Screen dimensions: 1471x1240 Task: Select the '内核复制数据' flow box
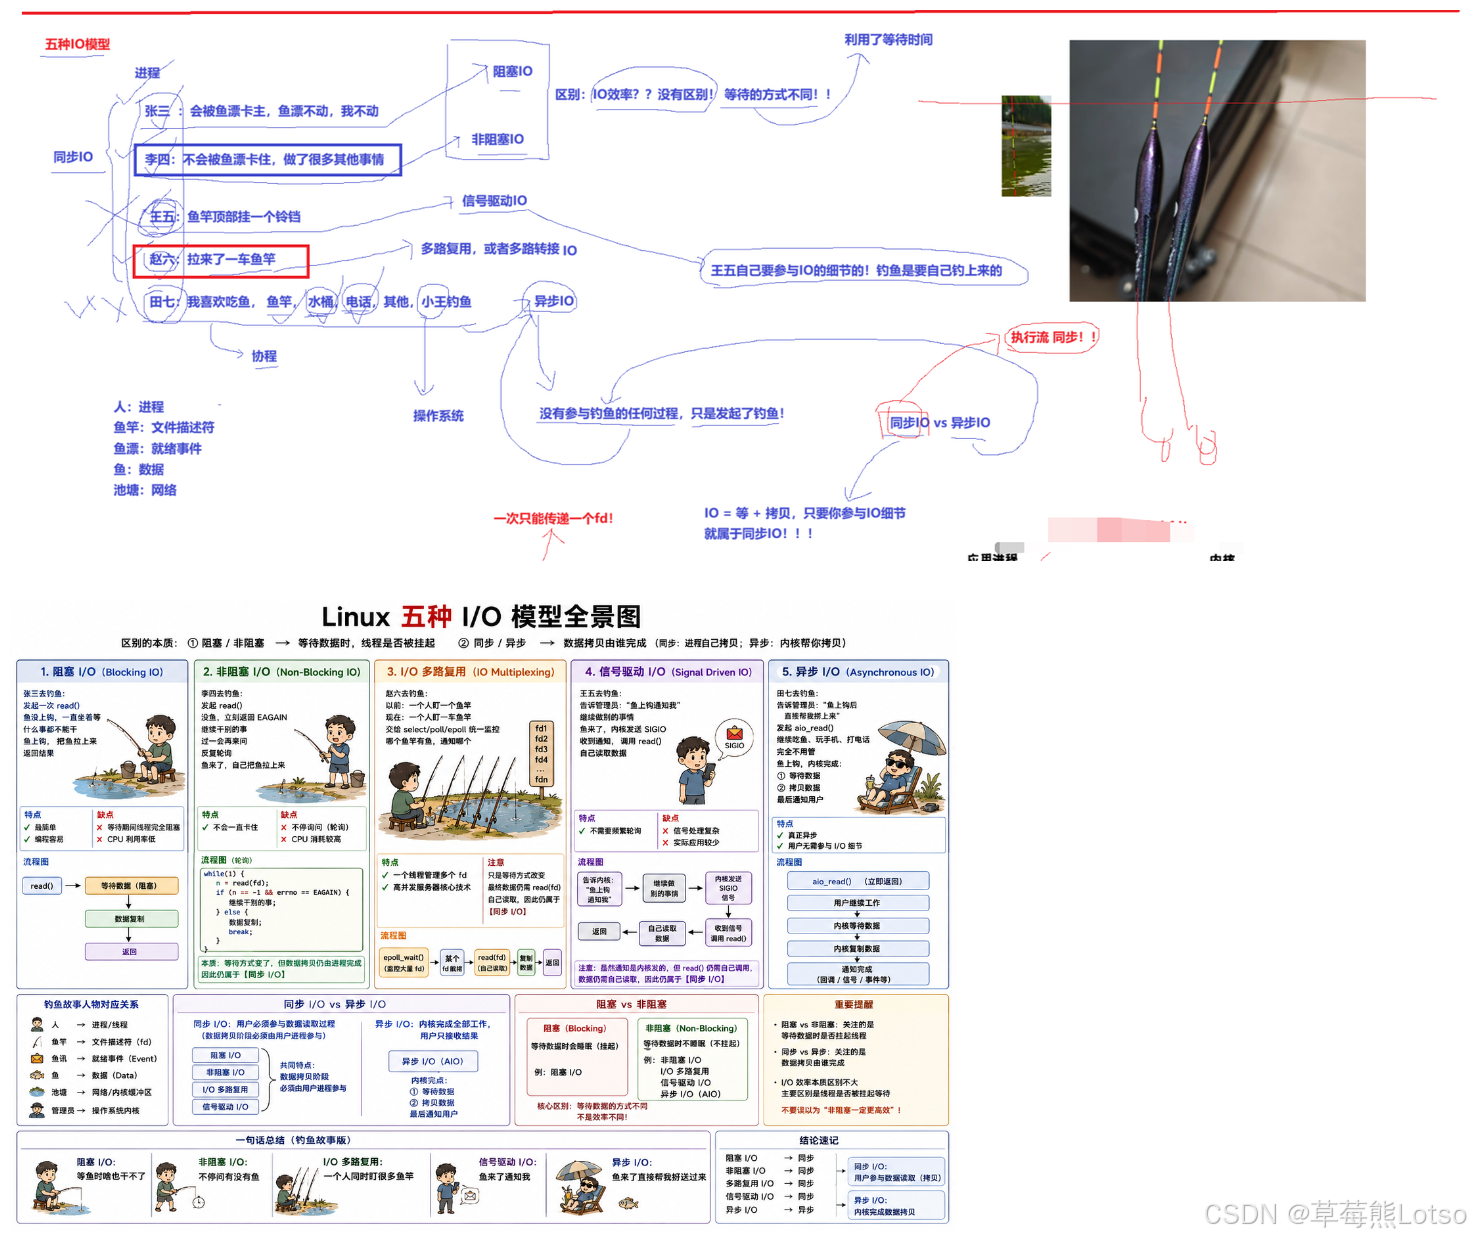[857, 949]
